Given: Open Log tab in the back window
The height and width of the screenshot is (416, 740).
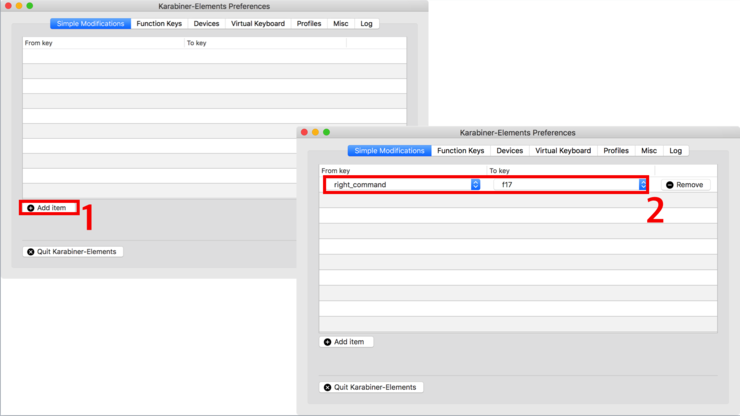Looking at the screenshot, I should [x=366, y=24].
